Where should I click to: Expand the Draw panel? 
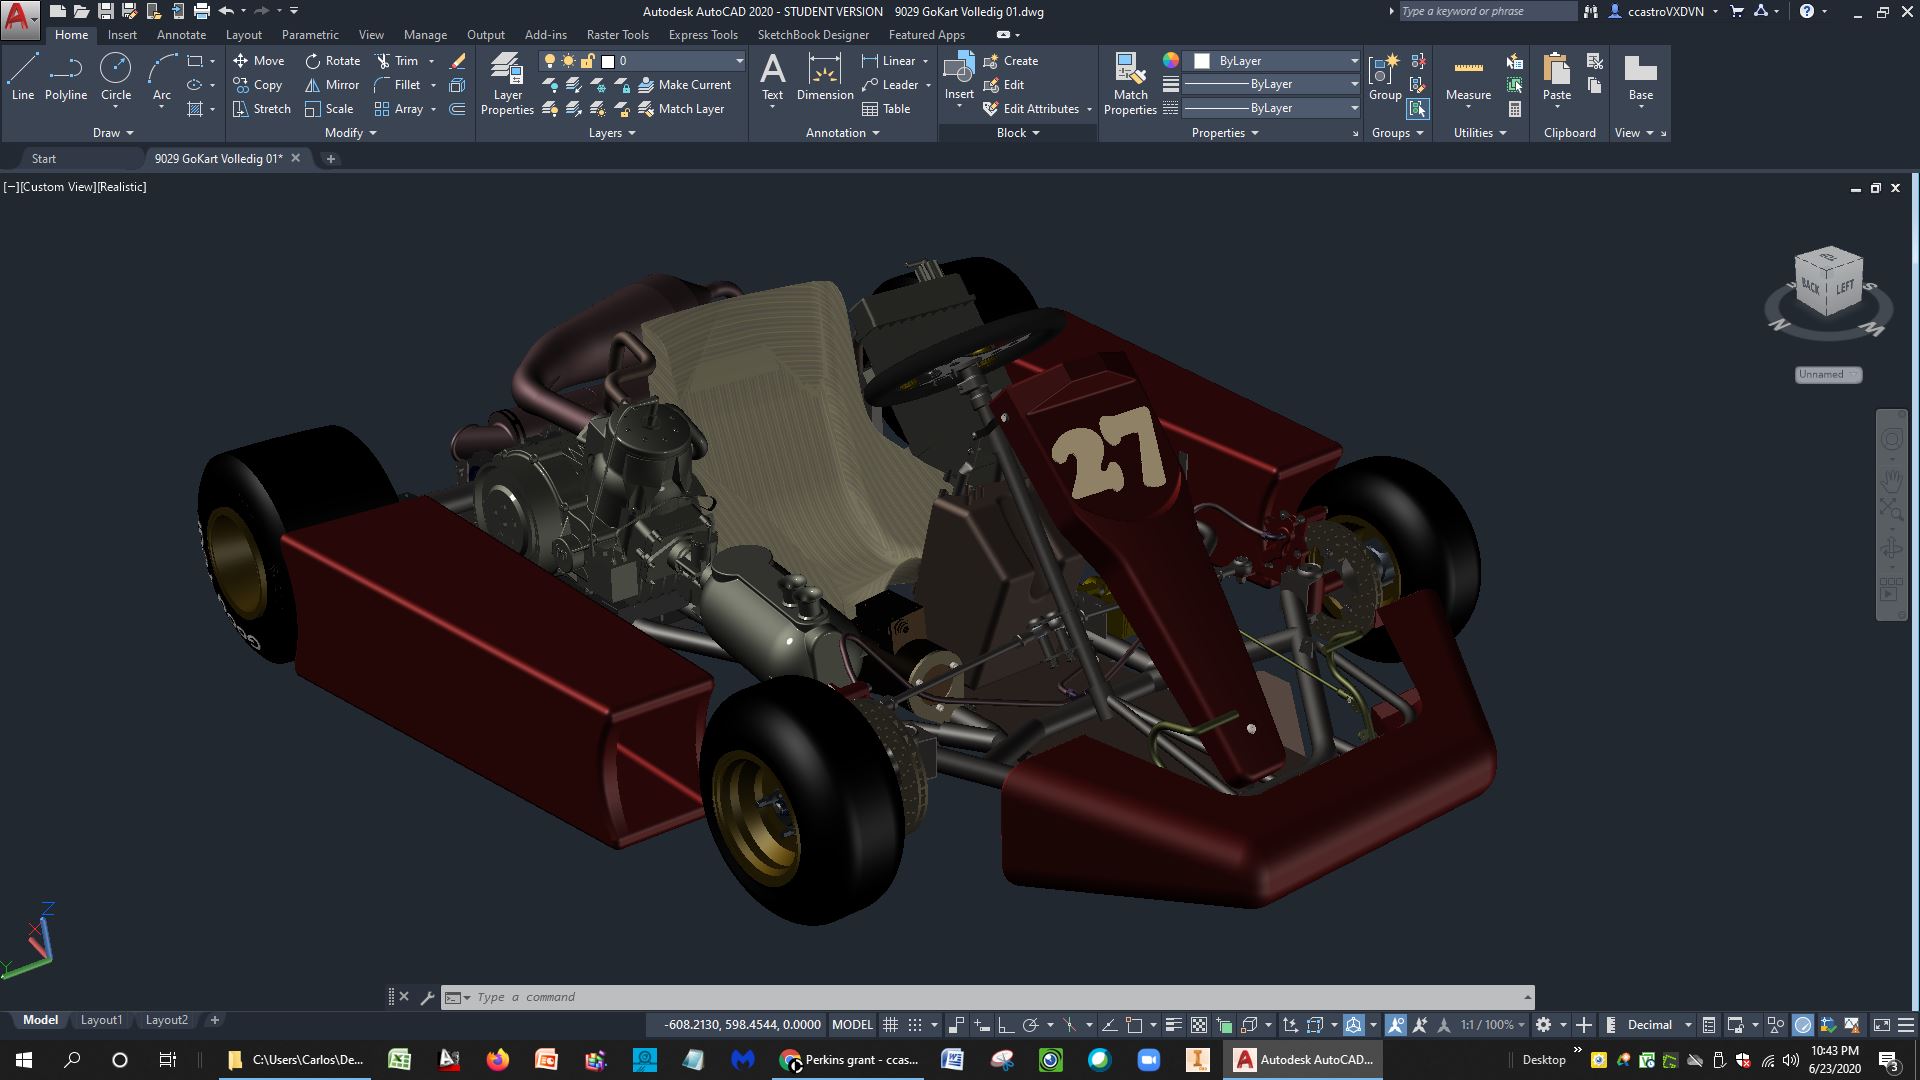(x=113, y=133)
